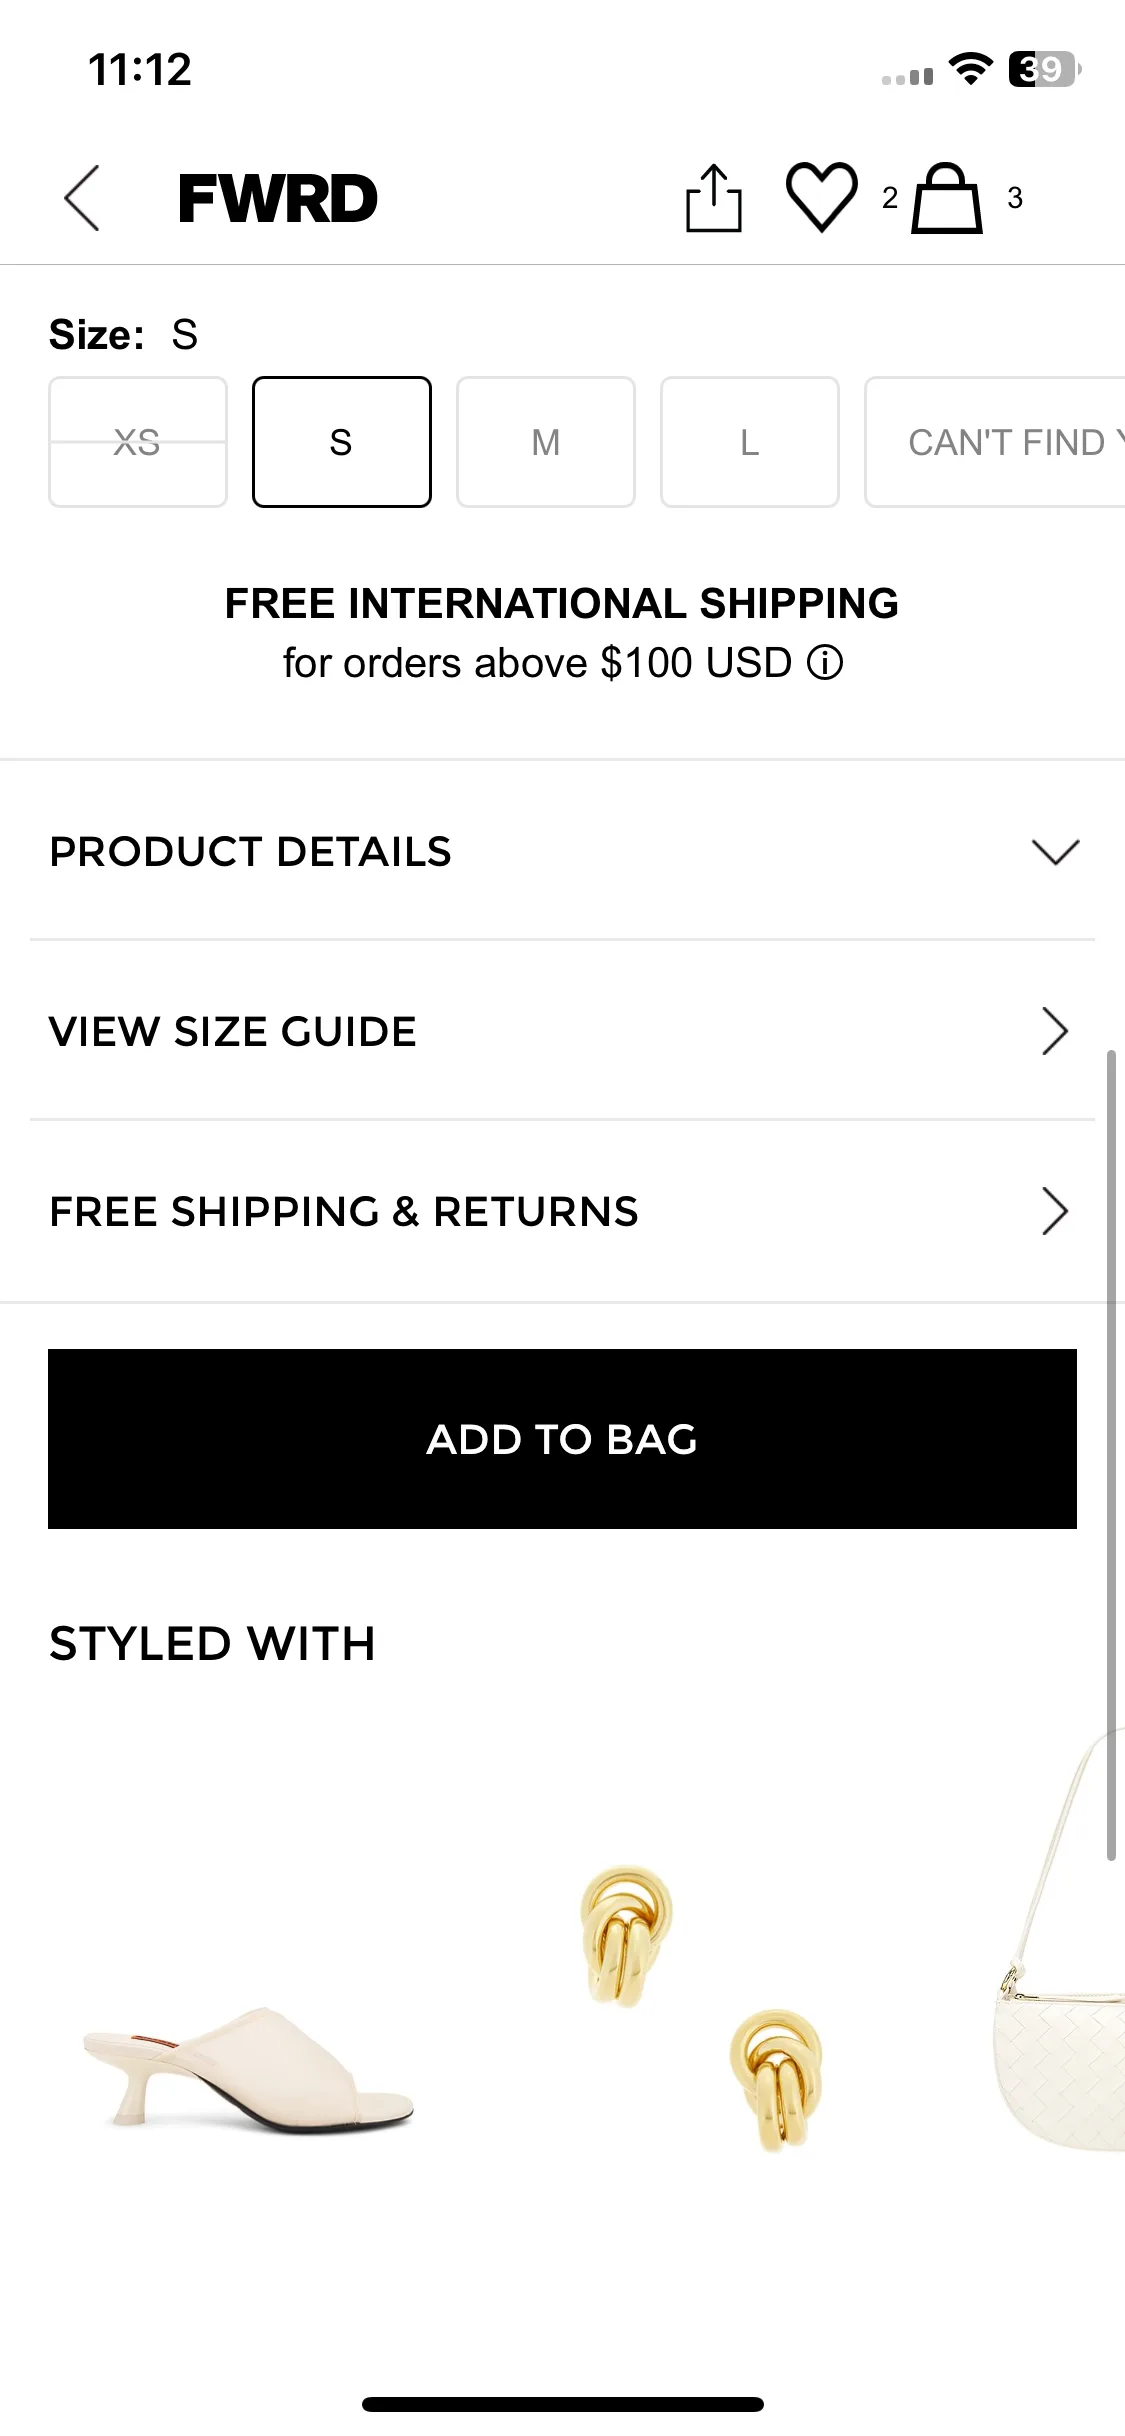Tap the battery indicator icon
The height and width of the screenshot is (2436, 1125).
point(1044,69)
